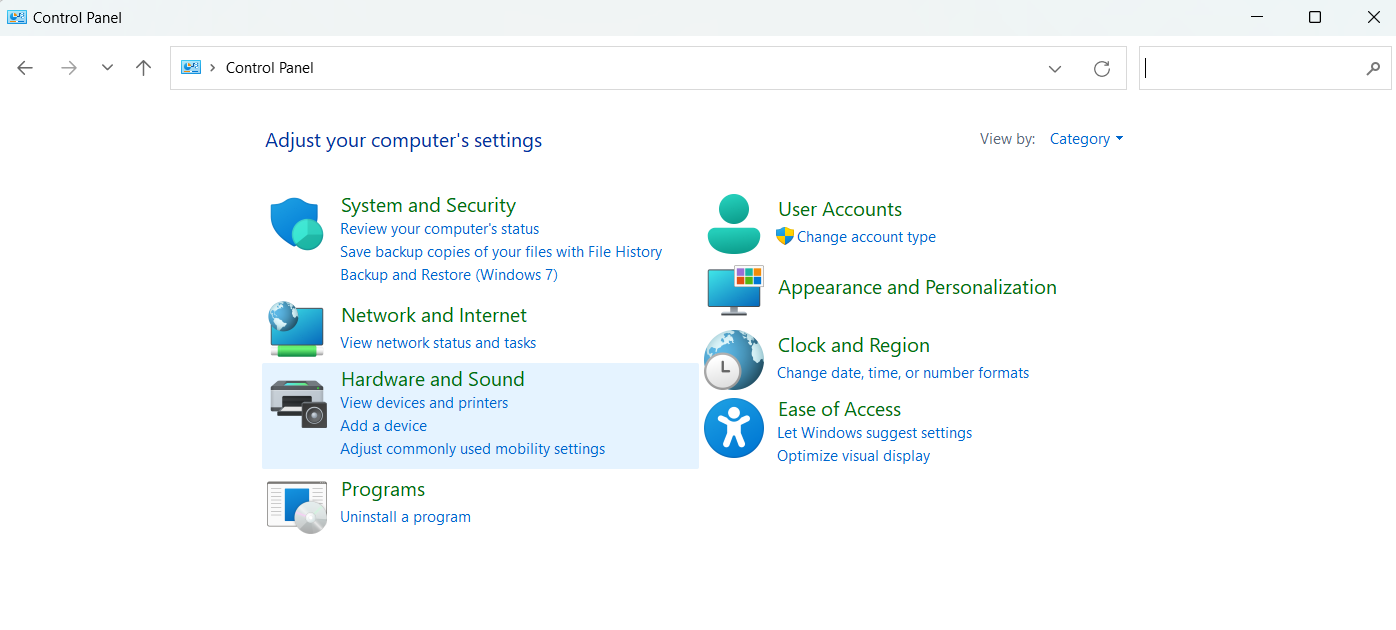Click the System and Security shield icon
Screen dimensions: 1396x630
pos(296,223)
